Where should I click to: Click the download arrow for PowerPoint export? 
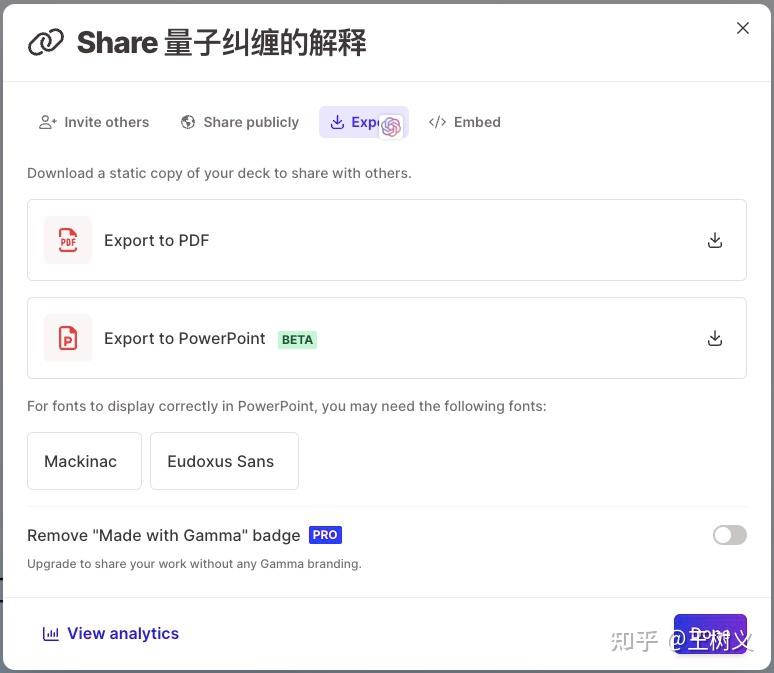point(715,339)
